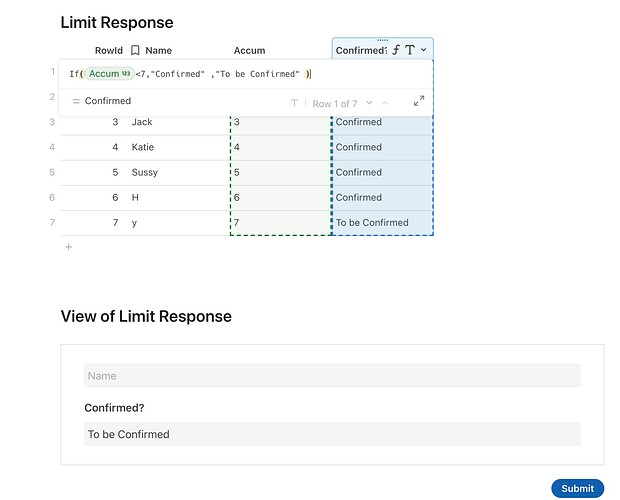Click the result type icon in formula bar
Screen dimensions: 620x500
[294, 103]
